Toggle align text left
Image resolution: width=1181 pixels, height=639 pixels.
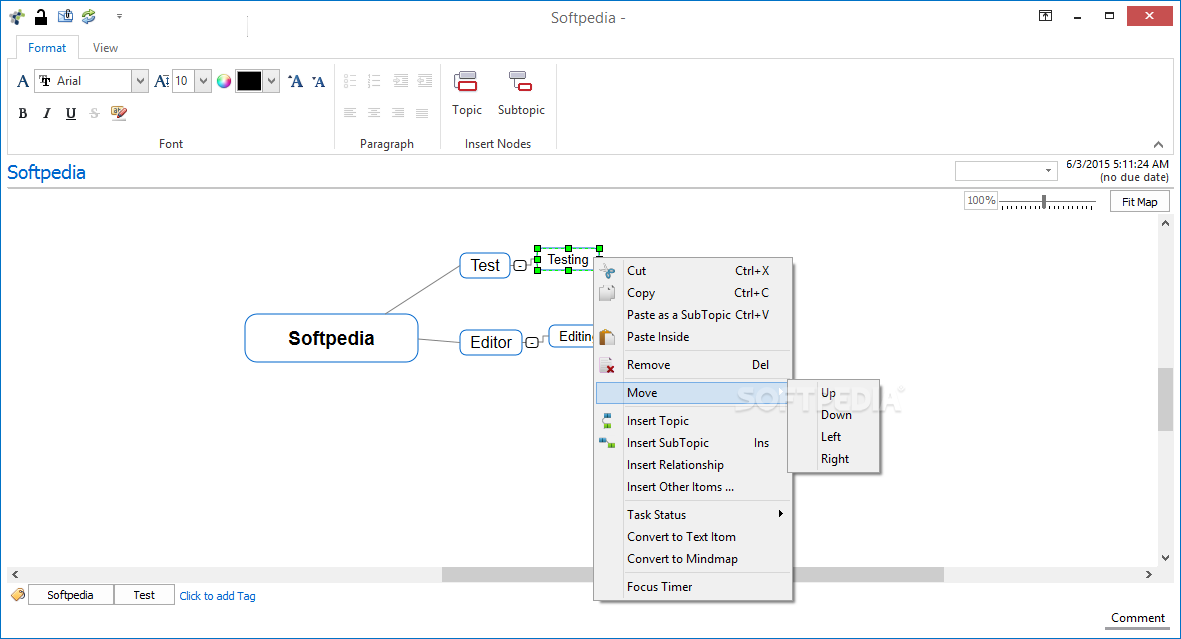tap(350, 113)
